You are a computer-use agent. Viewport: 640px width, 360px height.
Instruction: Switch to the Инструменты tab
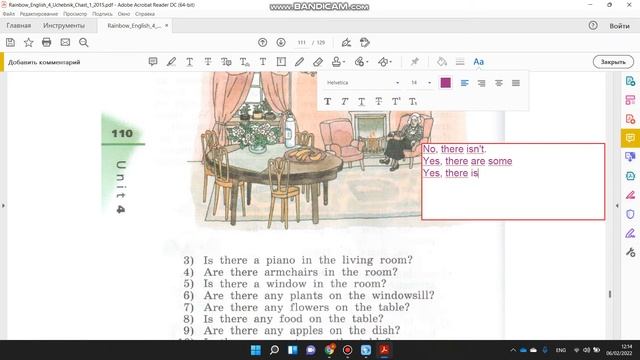point(64,26)
